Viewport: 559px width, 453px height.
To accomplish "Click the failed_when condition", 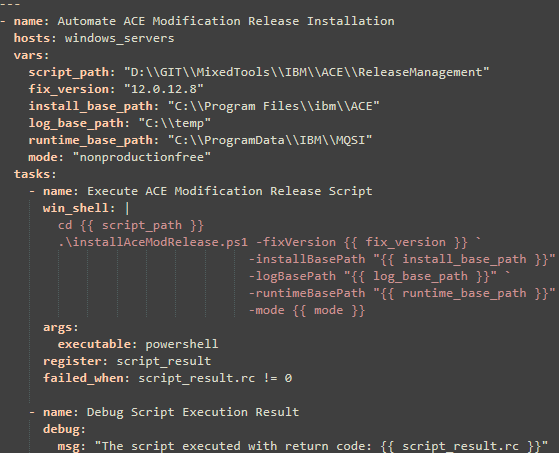I will (x=215, y=378).
